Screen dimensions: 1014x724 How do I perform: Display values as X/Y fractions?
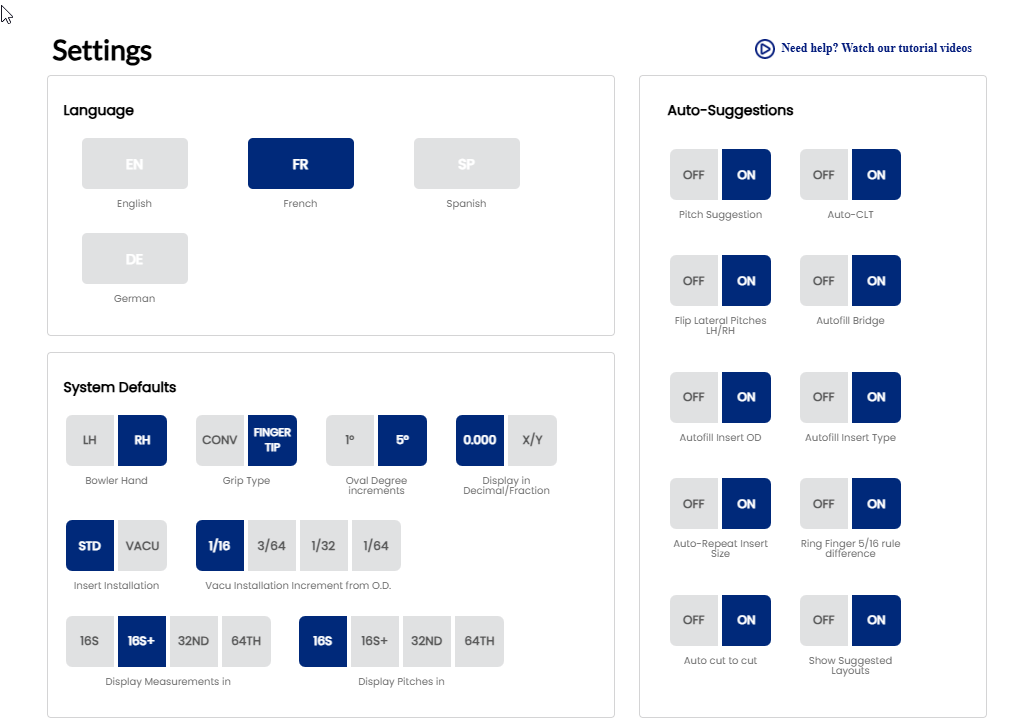[x=532, y=440]
